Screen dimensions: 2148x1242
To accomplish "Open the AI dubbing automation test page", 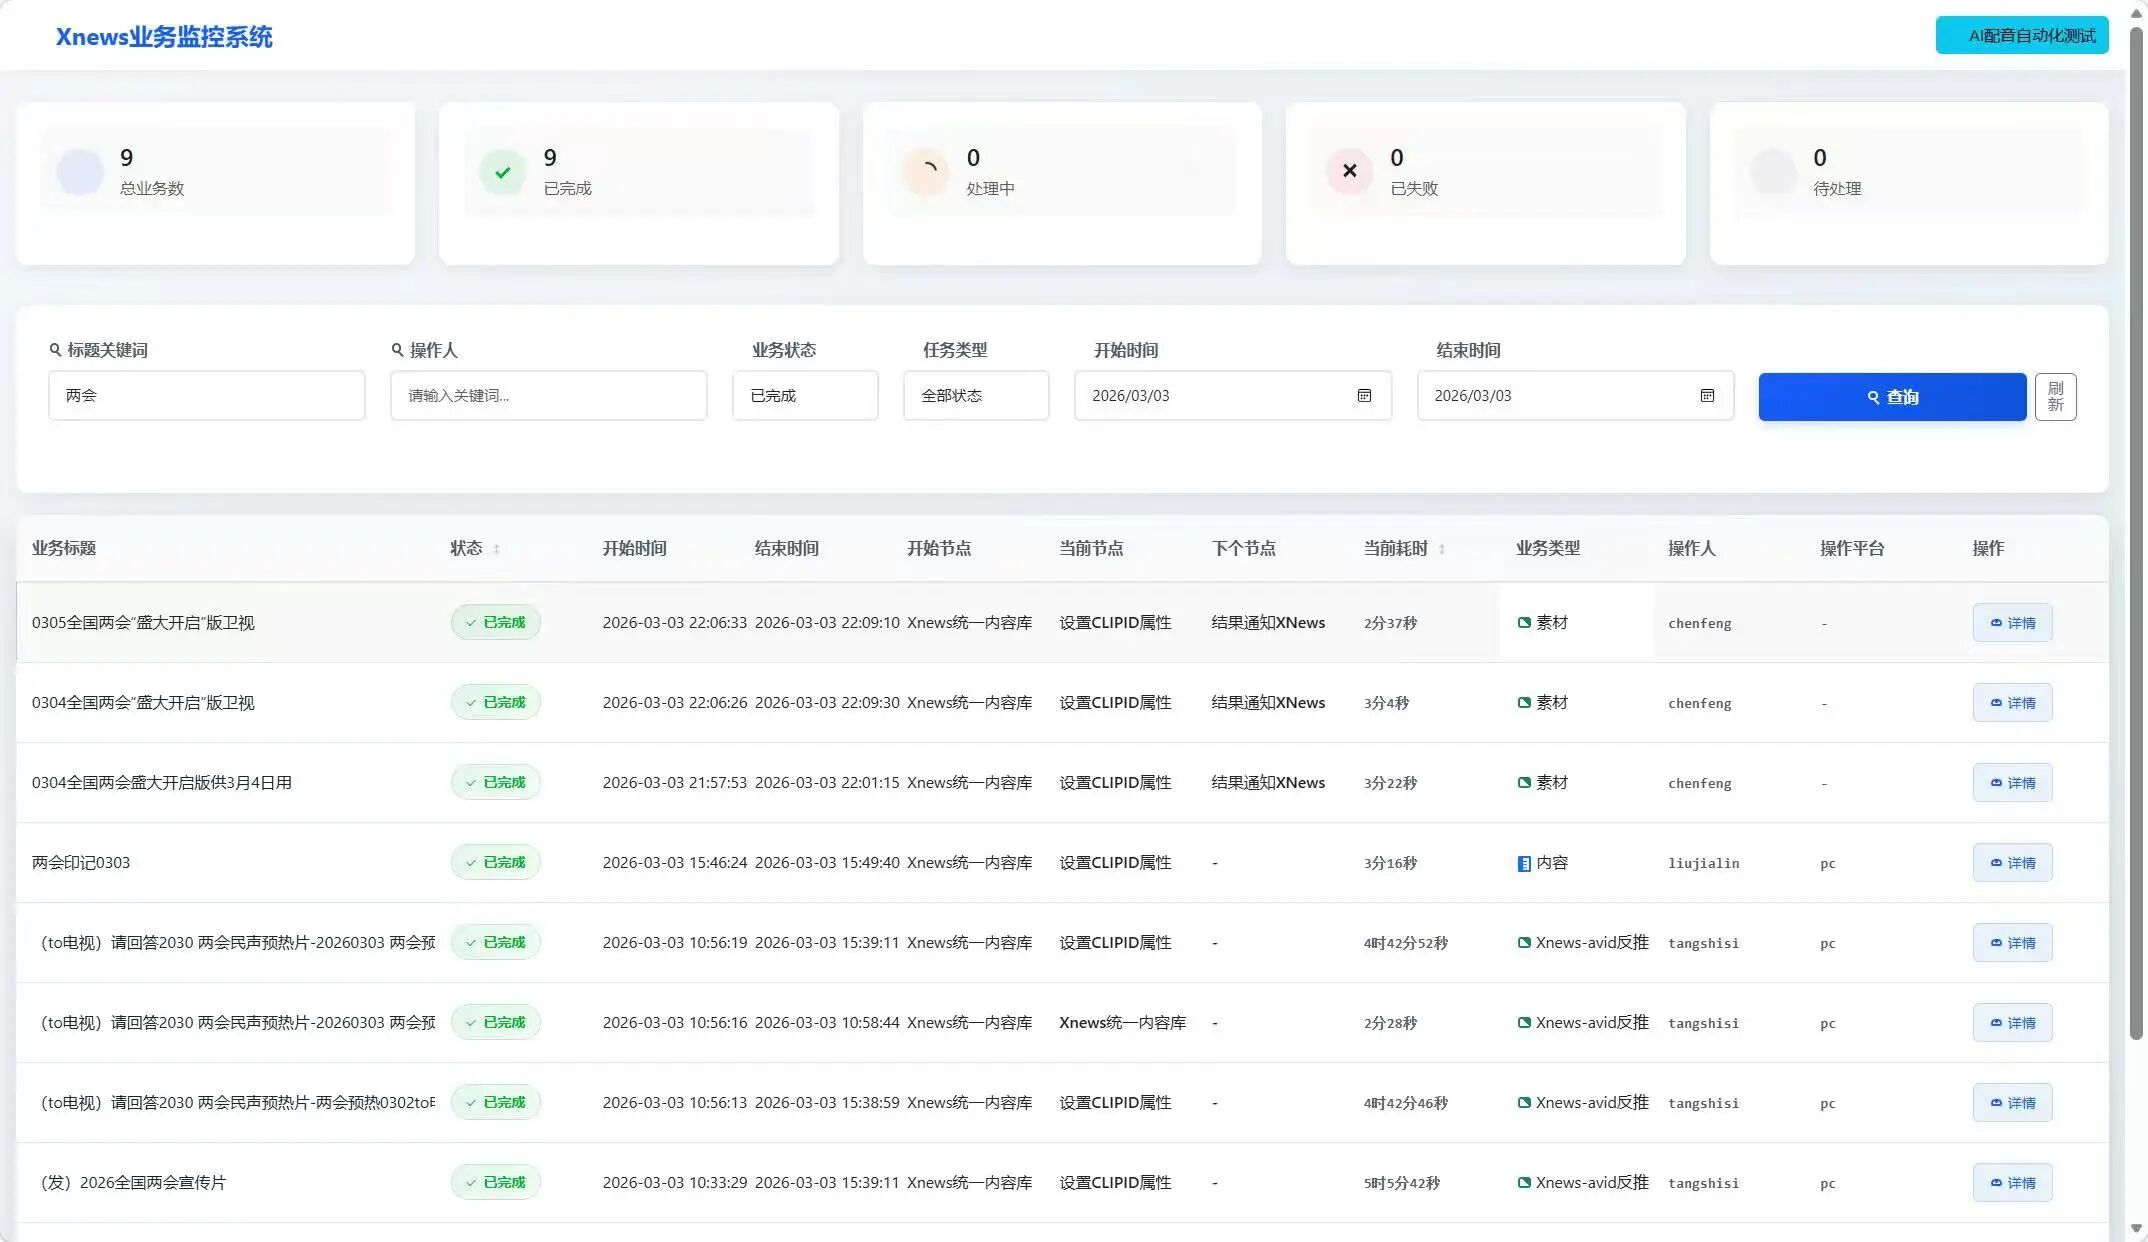I will (x=2021, y=36).
